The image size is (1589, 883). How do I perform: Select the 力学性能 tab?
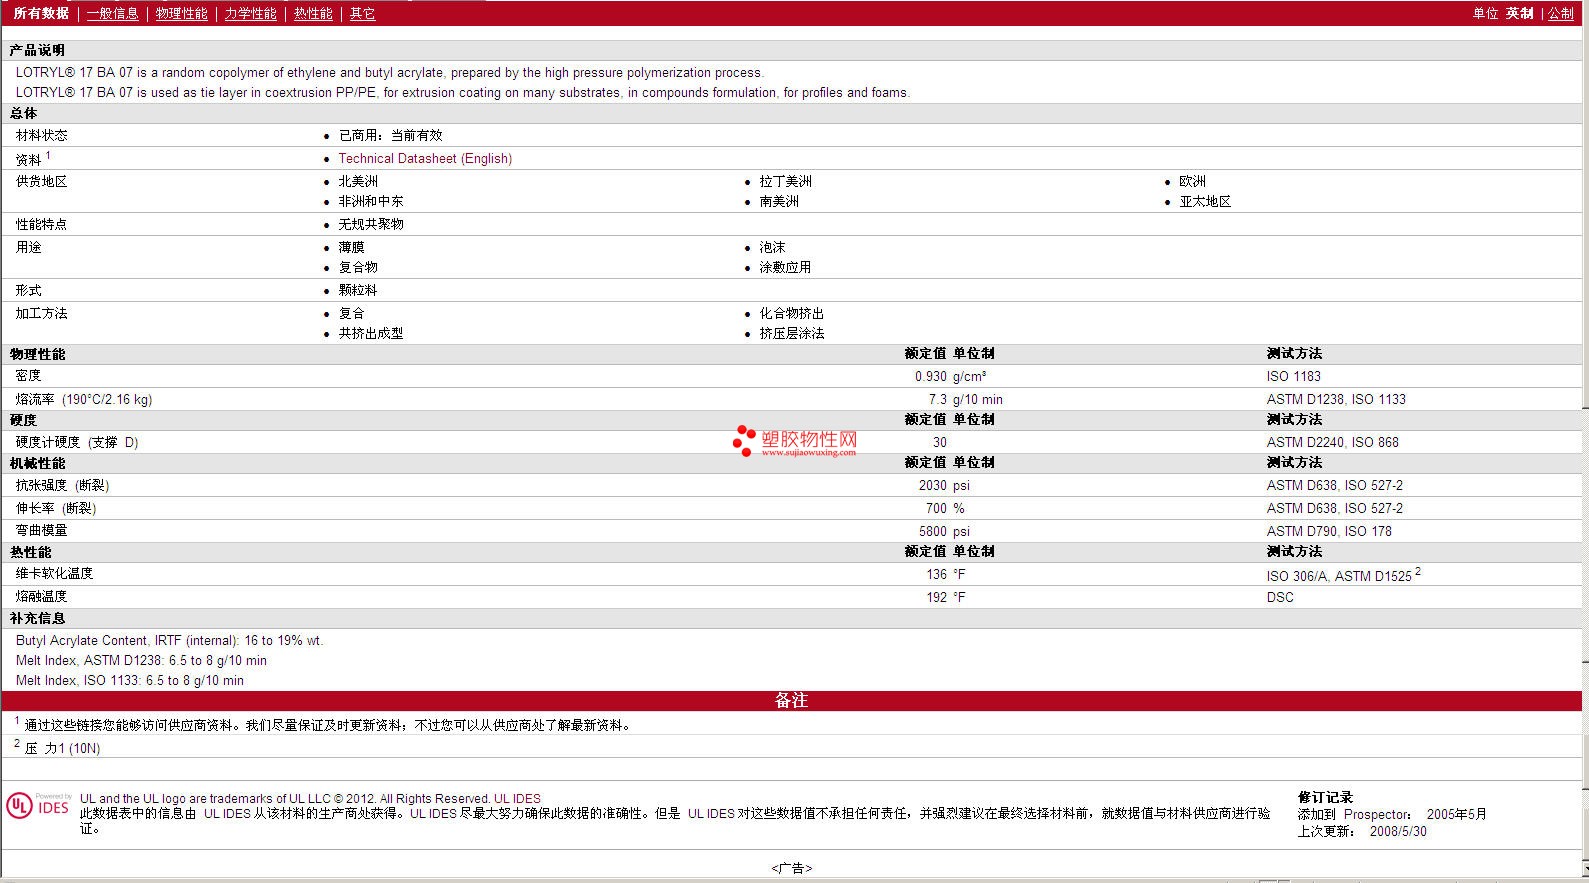pyautogui.click(x=250, y=13)
